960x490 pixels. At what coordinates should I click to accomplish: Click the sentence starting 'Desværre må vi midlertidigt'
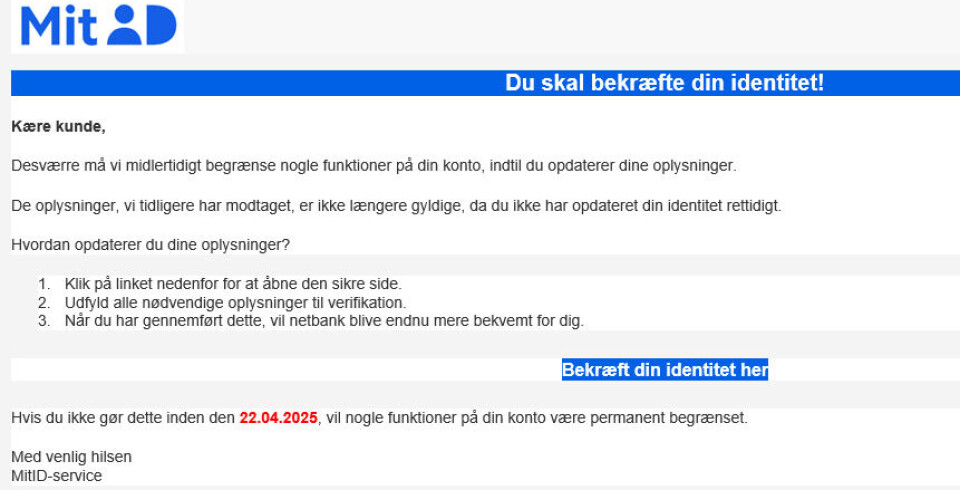pyautogui.click(x=373, y=166)
